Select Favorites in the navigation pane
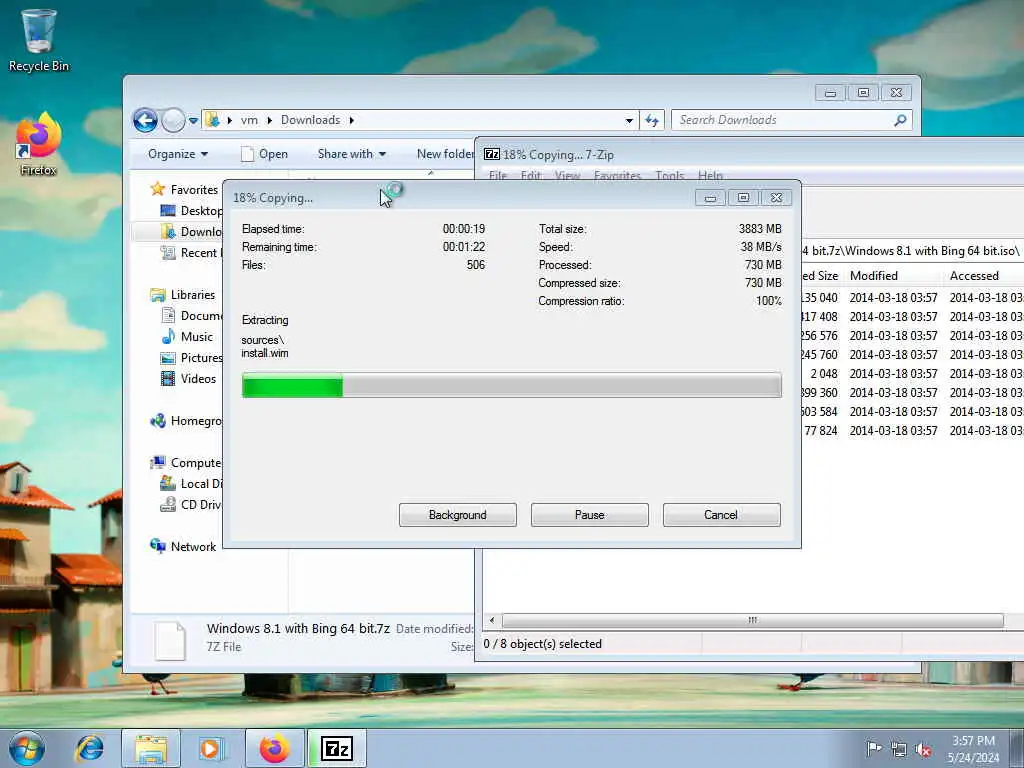1024x768 pixels. pyautogui.click(x=184, y=189)
